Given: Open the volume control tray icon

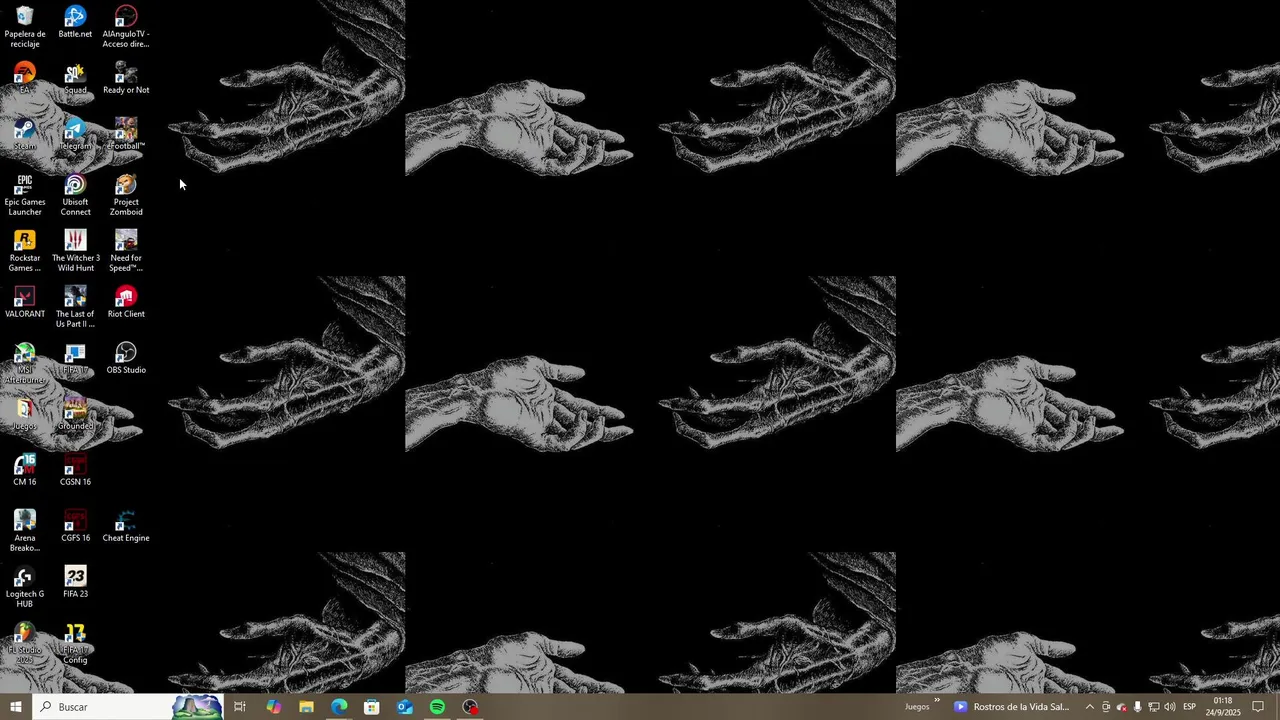Looking at the screenshot, I should (1170, 707).
